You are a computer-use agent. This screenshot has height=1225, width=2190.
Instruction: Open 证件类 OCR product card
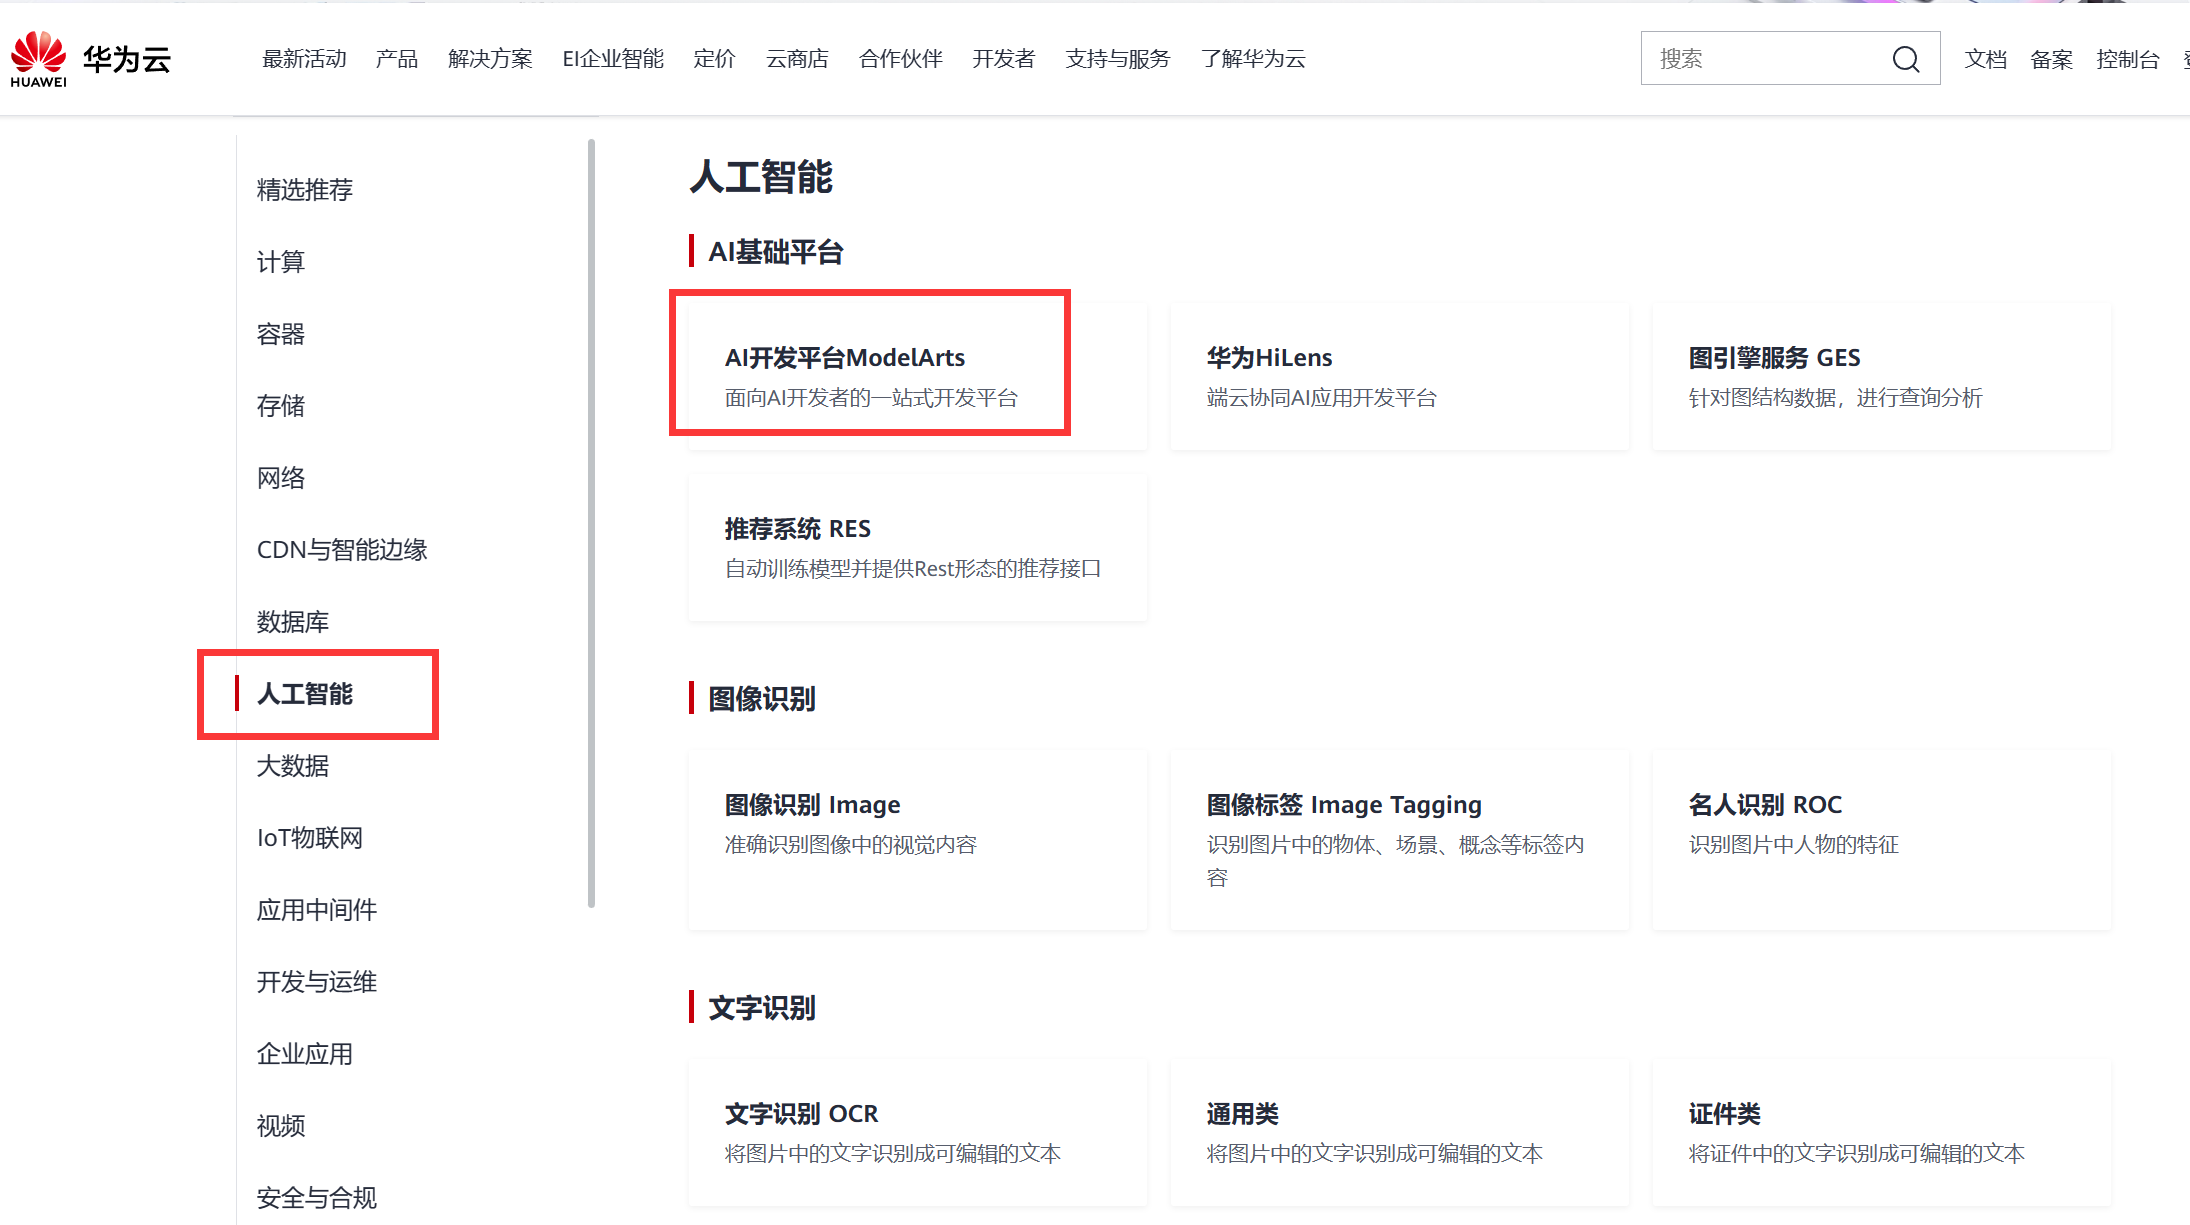click(1882, 1132)
